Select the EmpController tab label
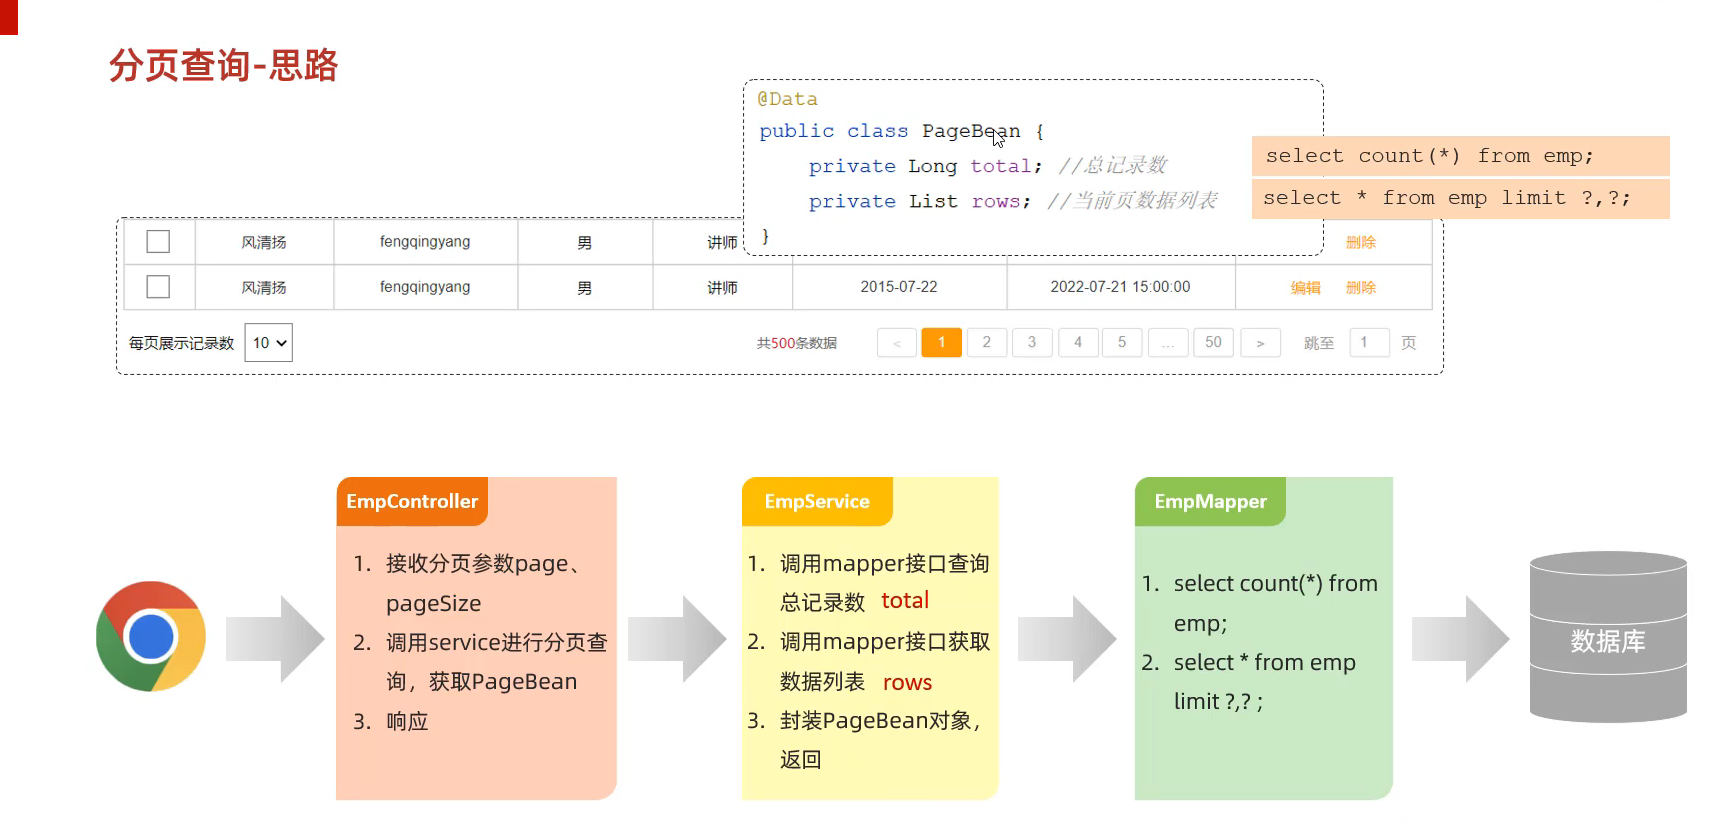 (x=412, y=502)
